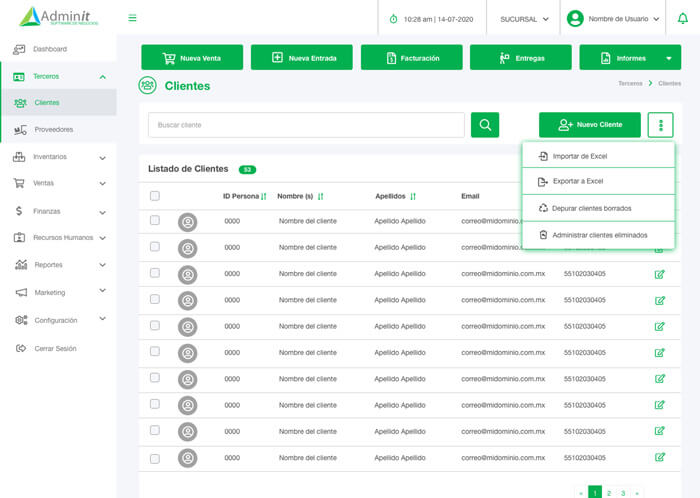700x498 pixels.
Task: Check the select-all header checkbox
Action: coord(155,196)
